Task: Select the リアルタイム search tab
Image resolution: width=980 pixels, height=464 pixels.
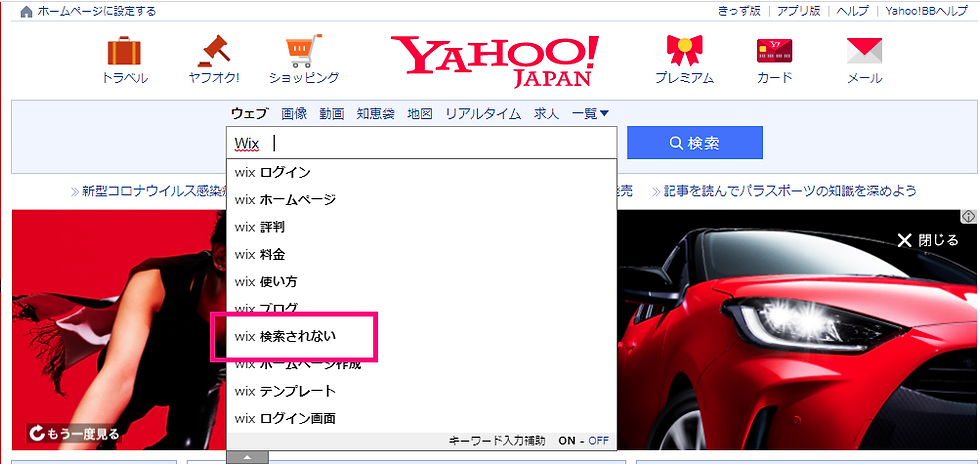Action: pos(483,114)
